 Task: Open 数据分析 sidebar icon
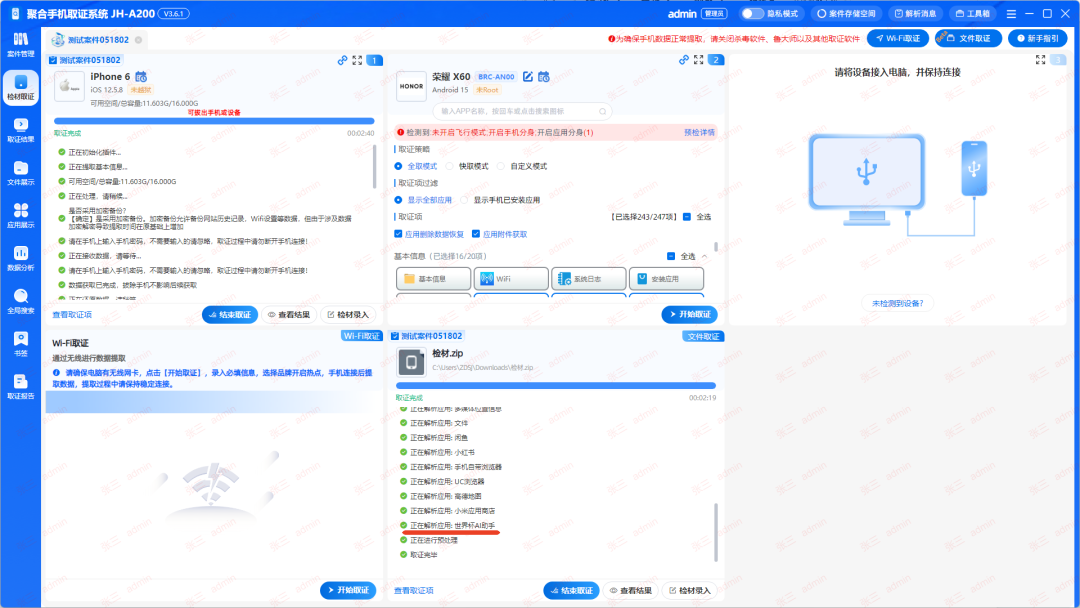tap(21, 258)
